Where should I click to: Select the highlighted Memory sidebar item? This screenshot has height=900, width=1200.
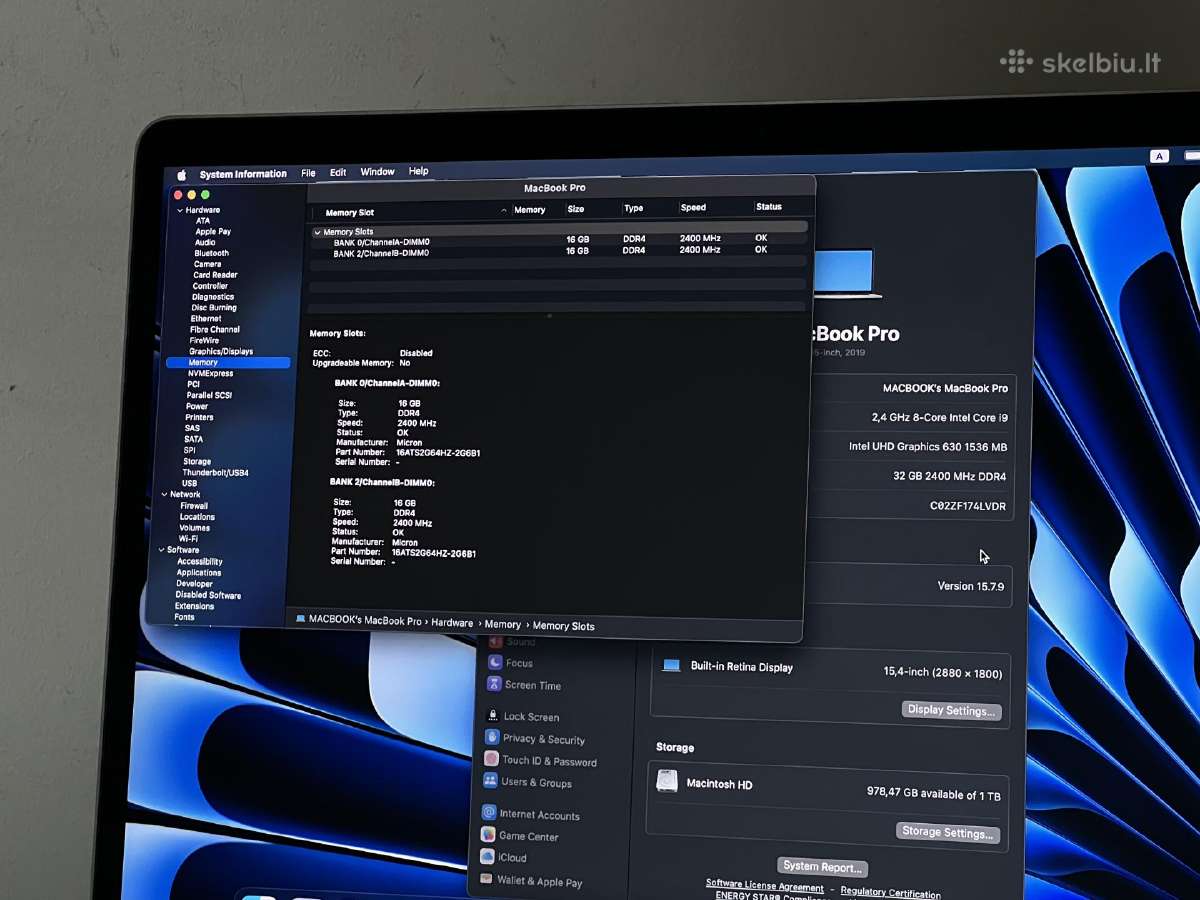(228, 362)
